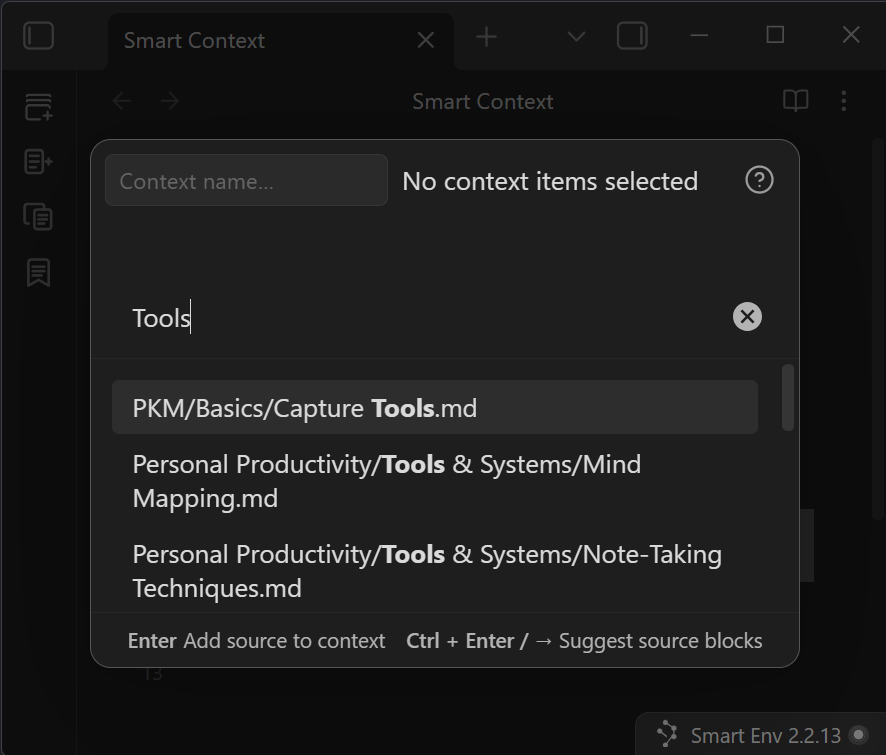The height and width of the screenshot is (755, 886).
Task: Navigate back with left arrow
Action: (122, 101)
